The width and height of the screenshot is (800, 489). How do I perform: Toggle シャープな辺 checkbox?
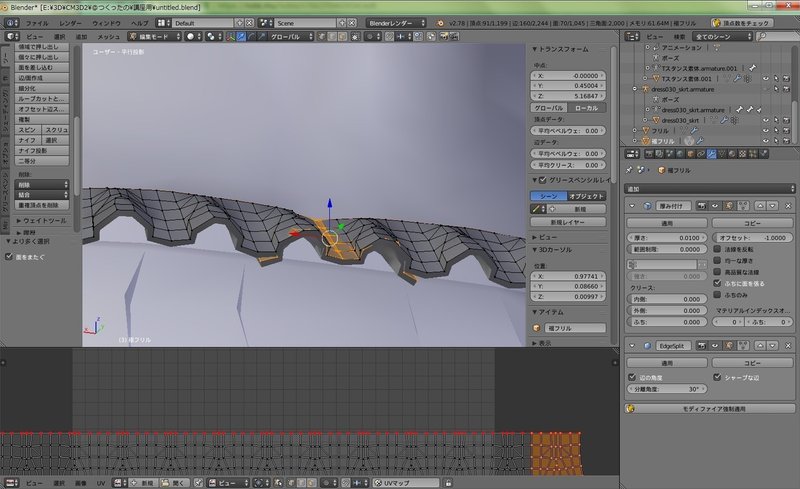tap(717, 377)
